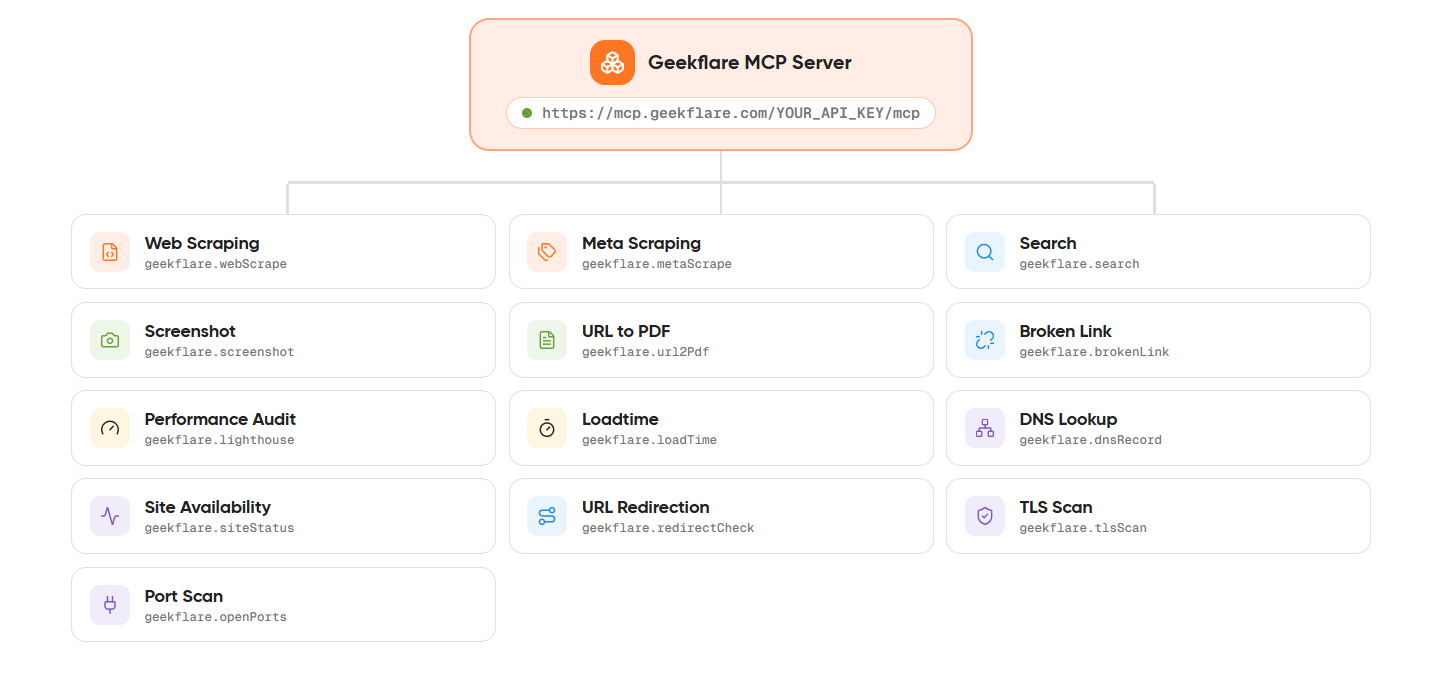
Task: Select the MCP server URL field
Action: (721, 113)
